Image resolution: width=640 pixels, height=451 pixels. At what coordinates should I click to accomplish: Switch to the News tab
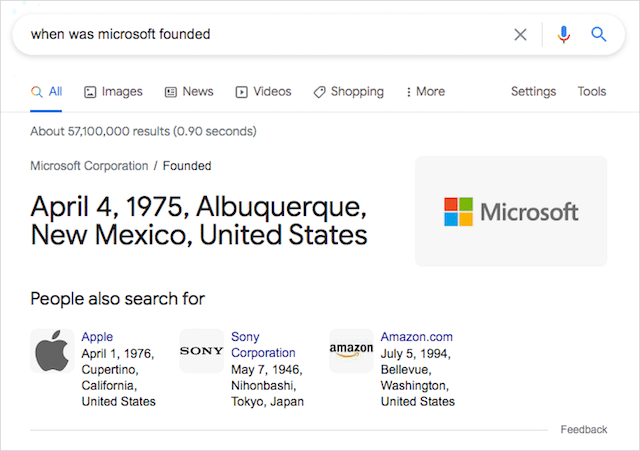pyautogui.click(x=189, y=92)
